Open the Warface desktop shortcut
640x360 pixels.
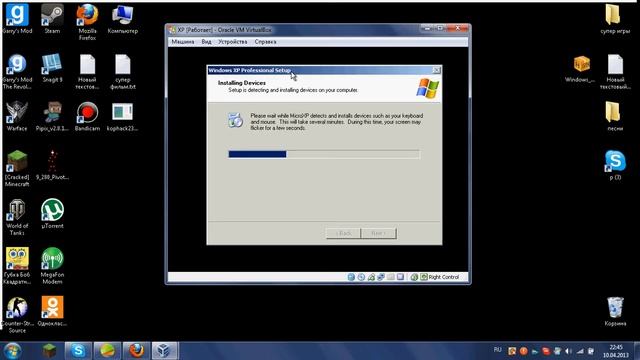click(17, 116)
